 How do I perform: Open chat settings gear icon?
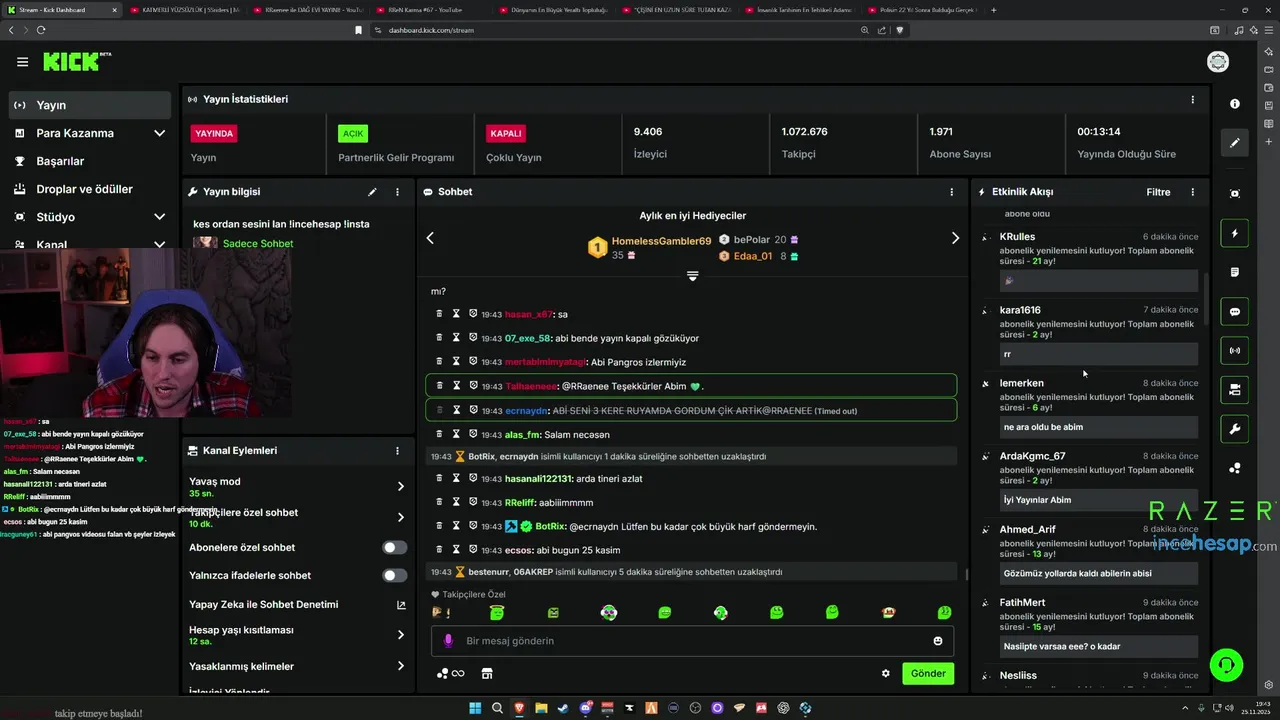(885, 674)
